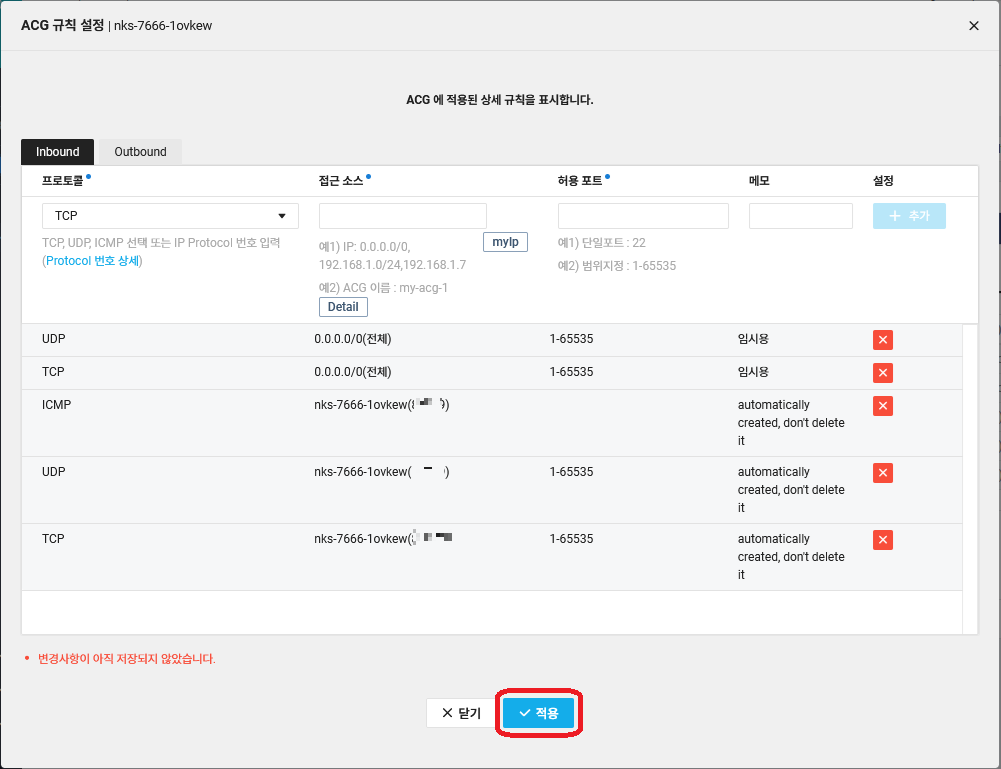The width and height of the screenshot is (1001, 769).
Task: Focus the 접근 소스 input field
Action: pyautogui.click(x=403, y=216)
